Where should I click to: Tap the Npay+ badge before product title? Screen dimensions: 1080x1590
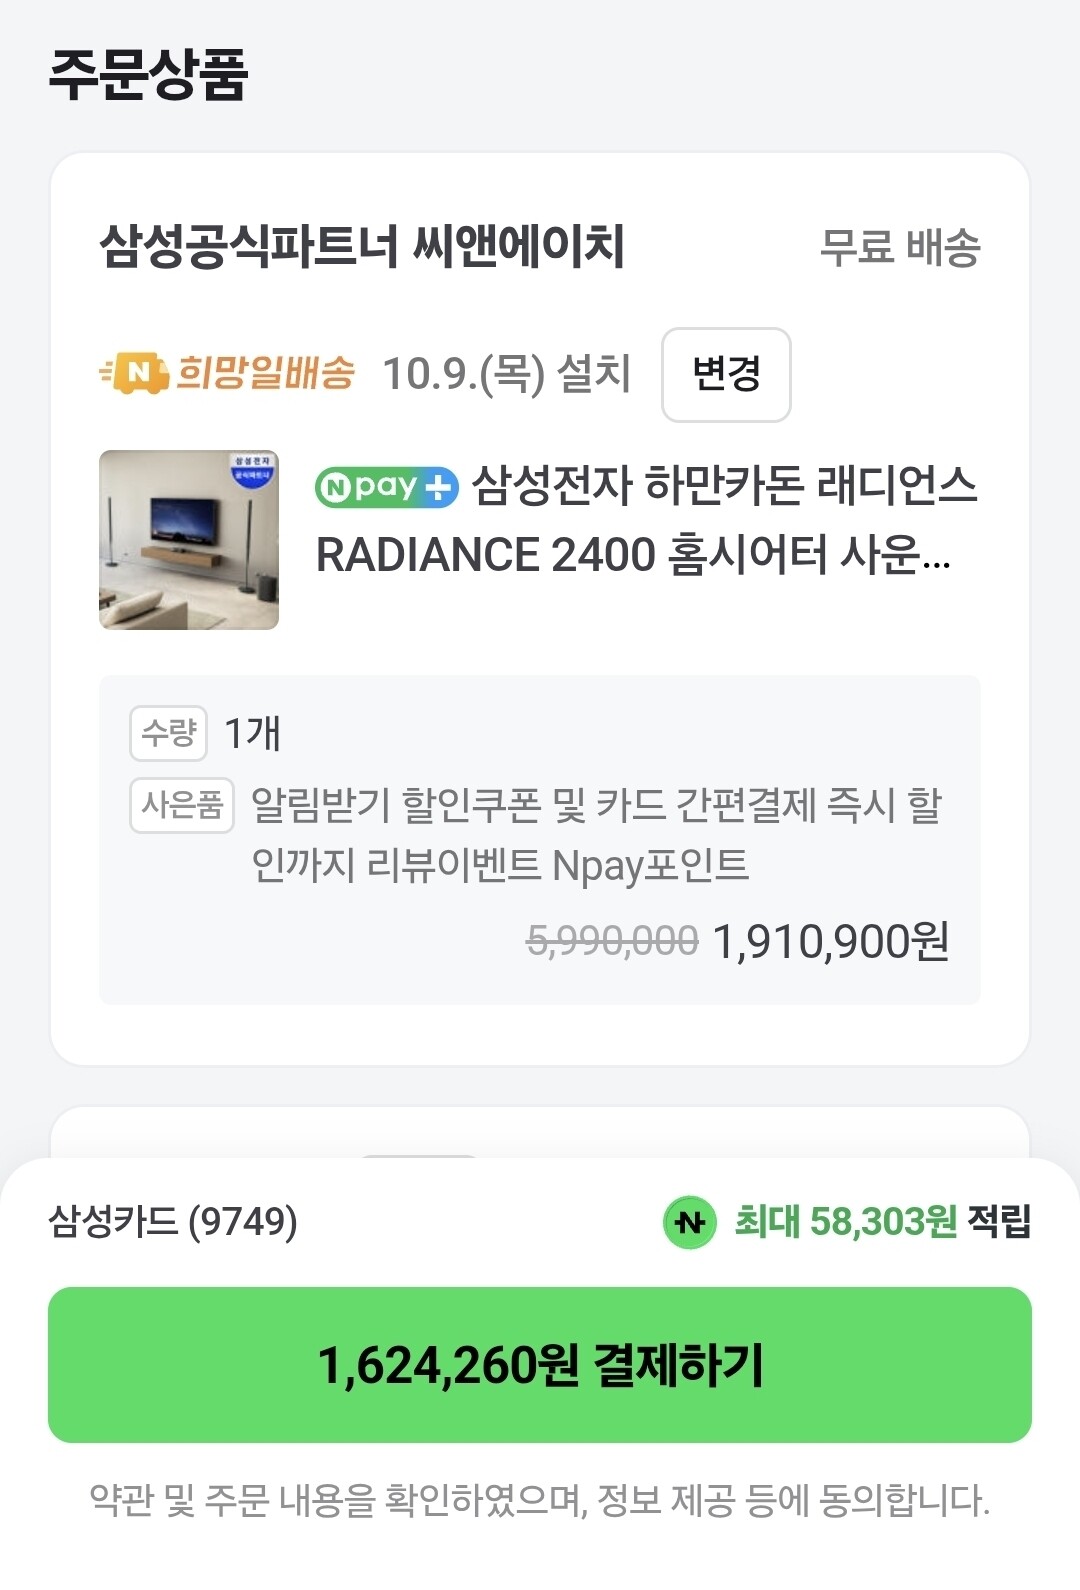386,487
